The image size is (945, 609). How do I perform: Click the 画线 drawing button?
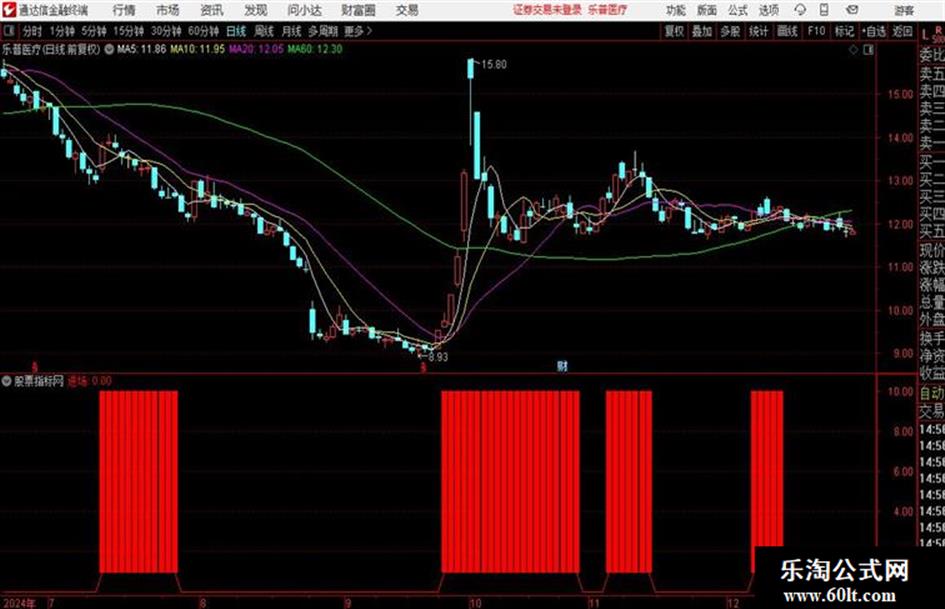tap(786, 31)
